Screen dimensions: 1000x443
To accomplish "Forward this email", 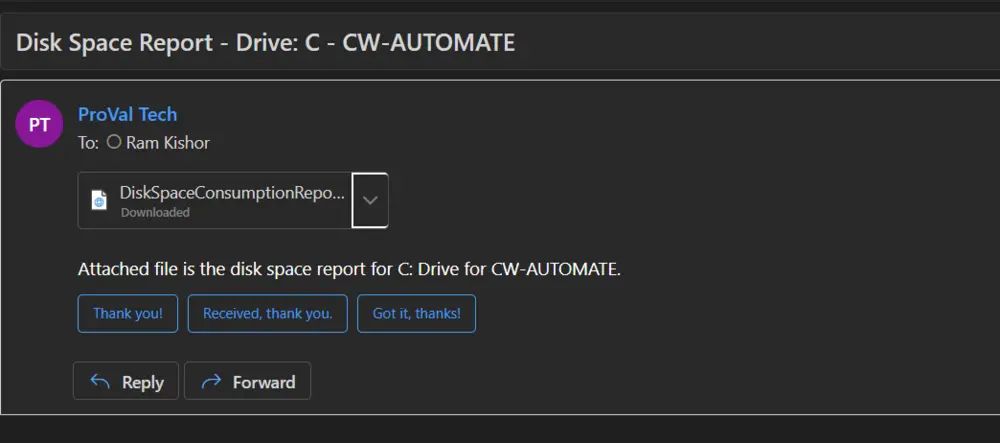I will click(x=247, y=381).
